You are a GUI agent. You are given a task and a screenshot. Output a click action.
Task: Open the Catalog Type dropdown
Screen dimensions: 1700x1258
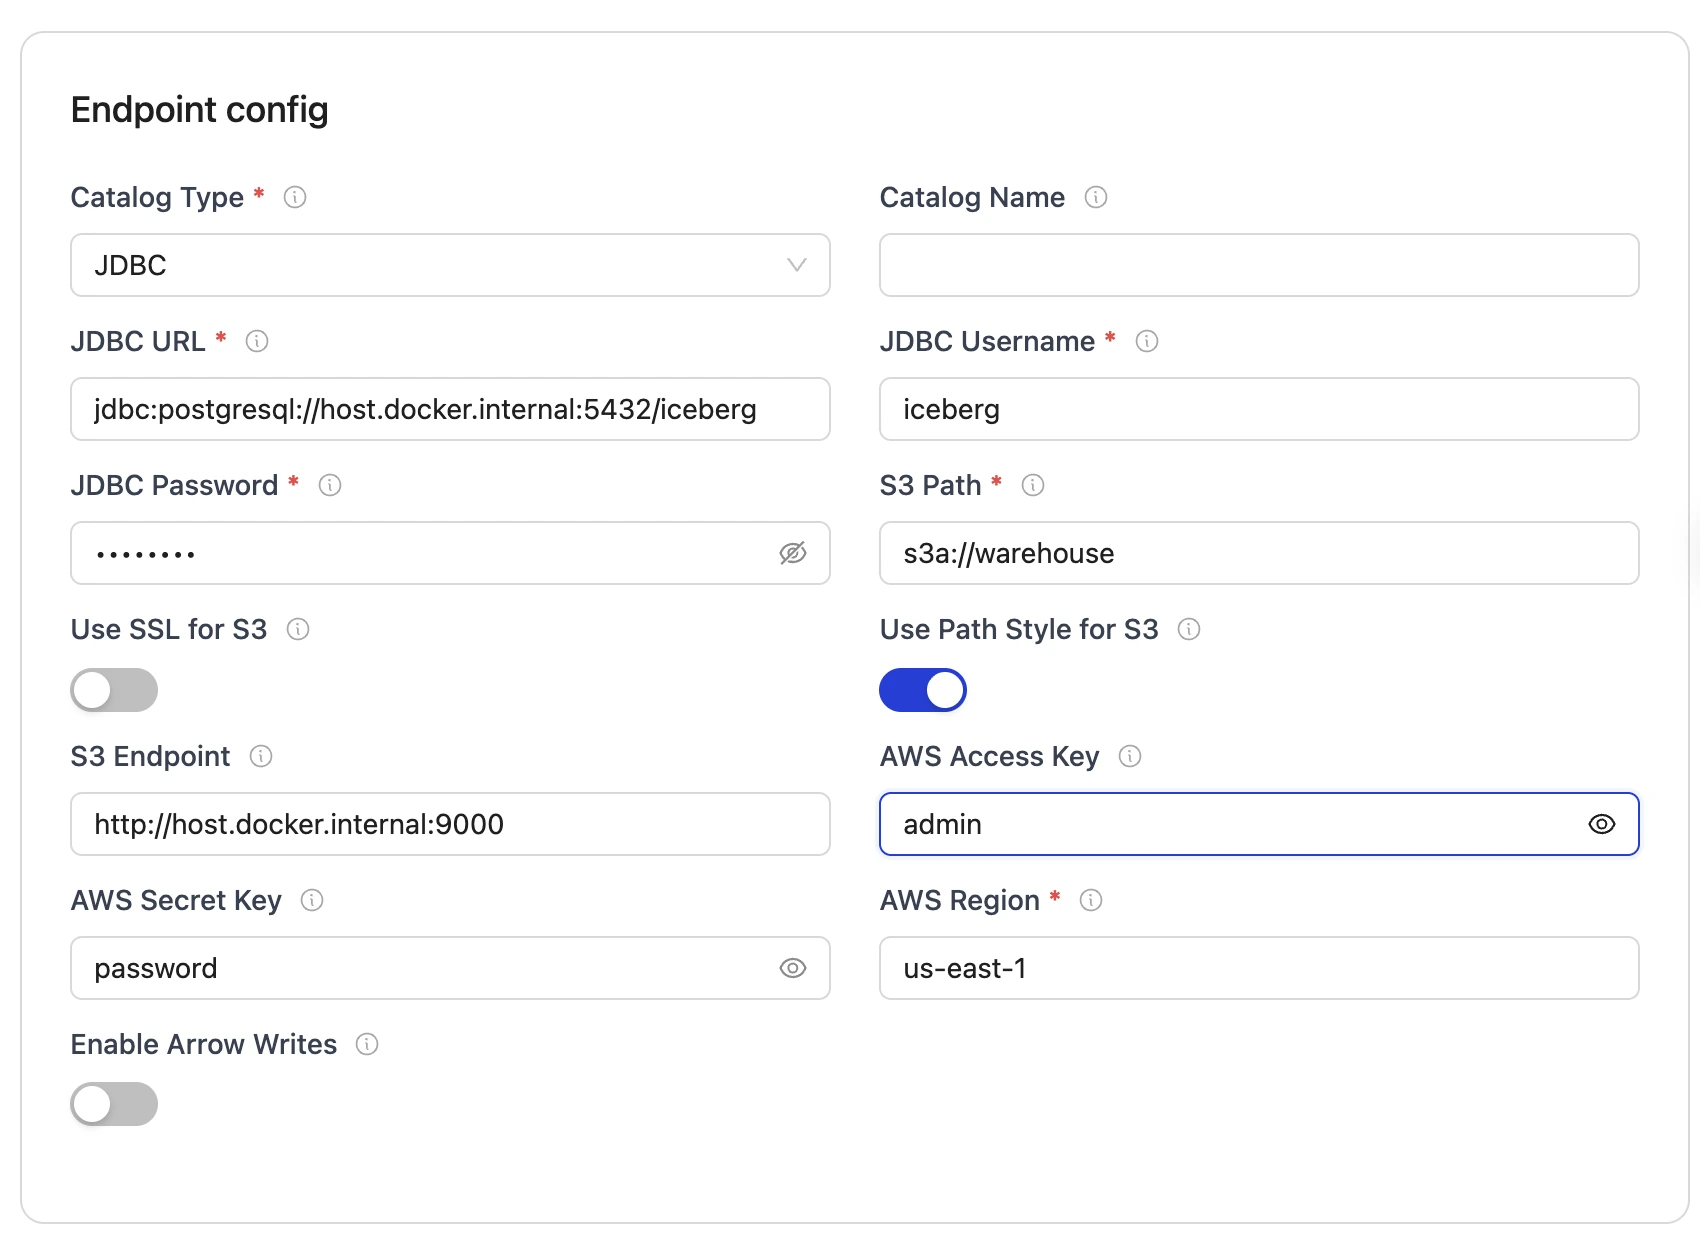tap(450, 265)
